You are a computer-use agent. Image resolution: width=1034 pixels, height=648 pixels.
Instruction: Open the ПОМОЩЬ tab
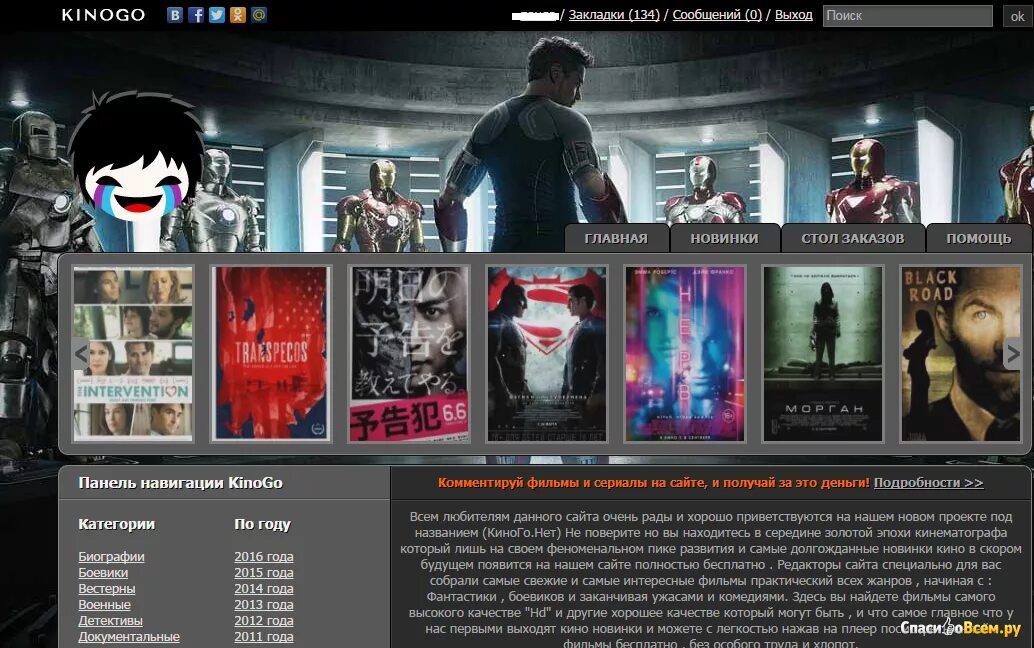(979, 239)
